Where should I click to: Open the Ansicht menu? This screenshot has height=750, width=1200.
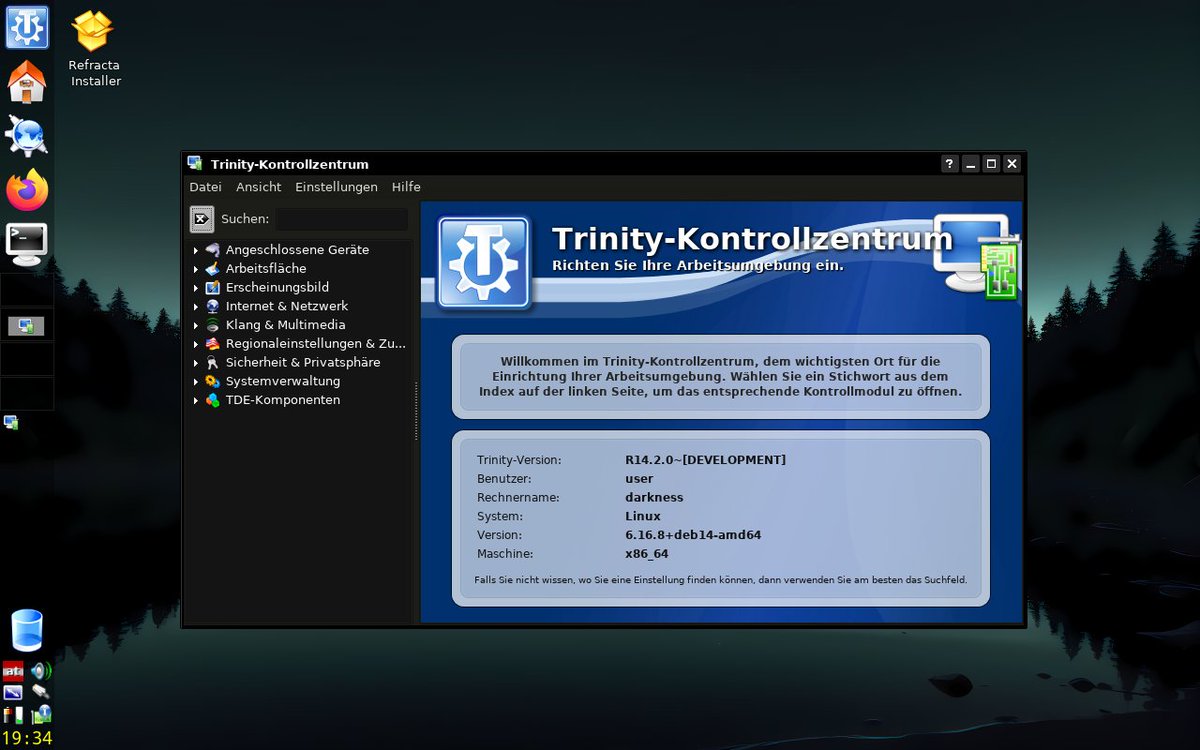[x=258, y=187]
